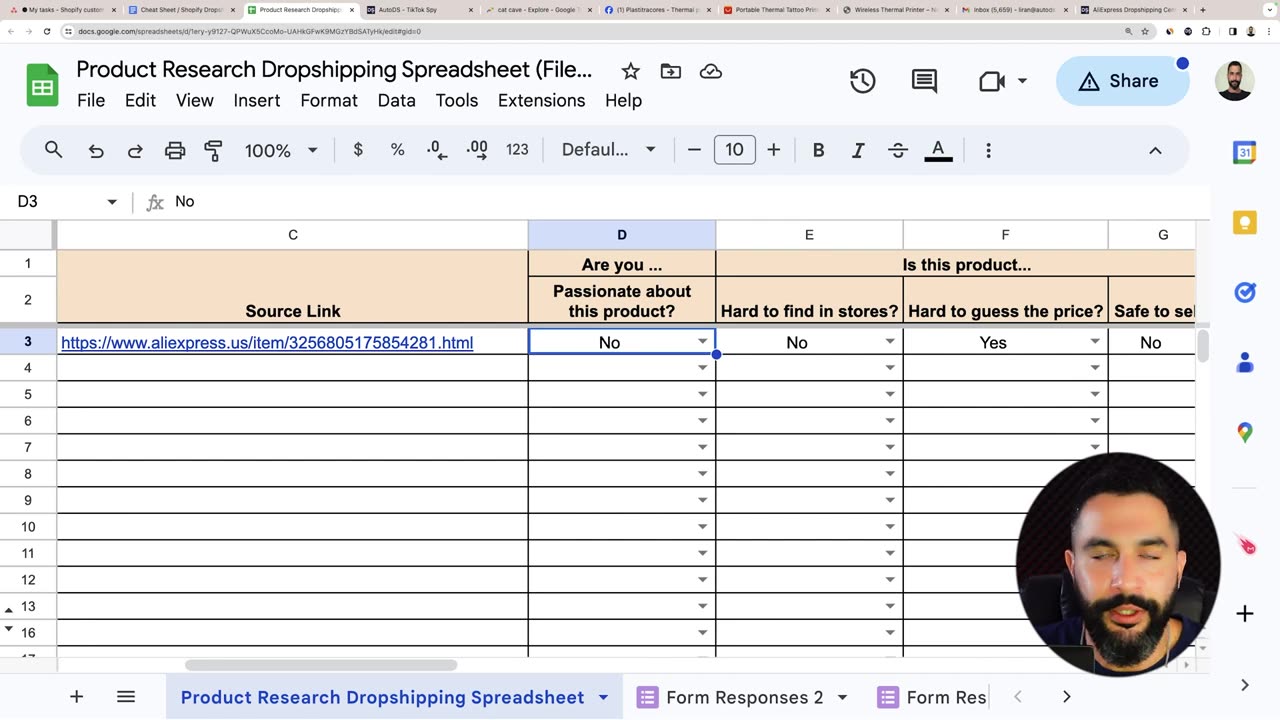This screenshot has height=720, width=1280.
Task: Open the Google Sheets home icon
Action: coord(42,86)
